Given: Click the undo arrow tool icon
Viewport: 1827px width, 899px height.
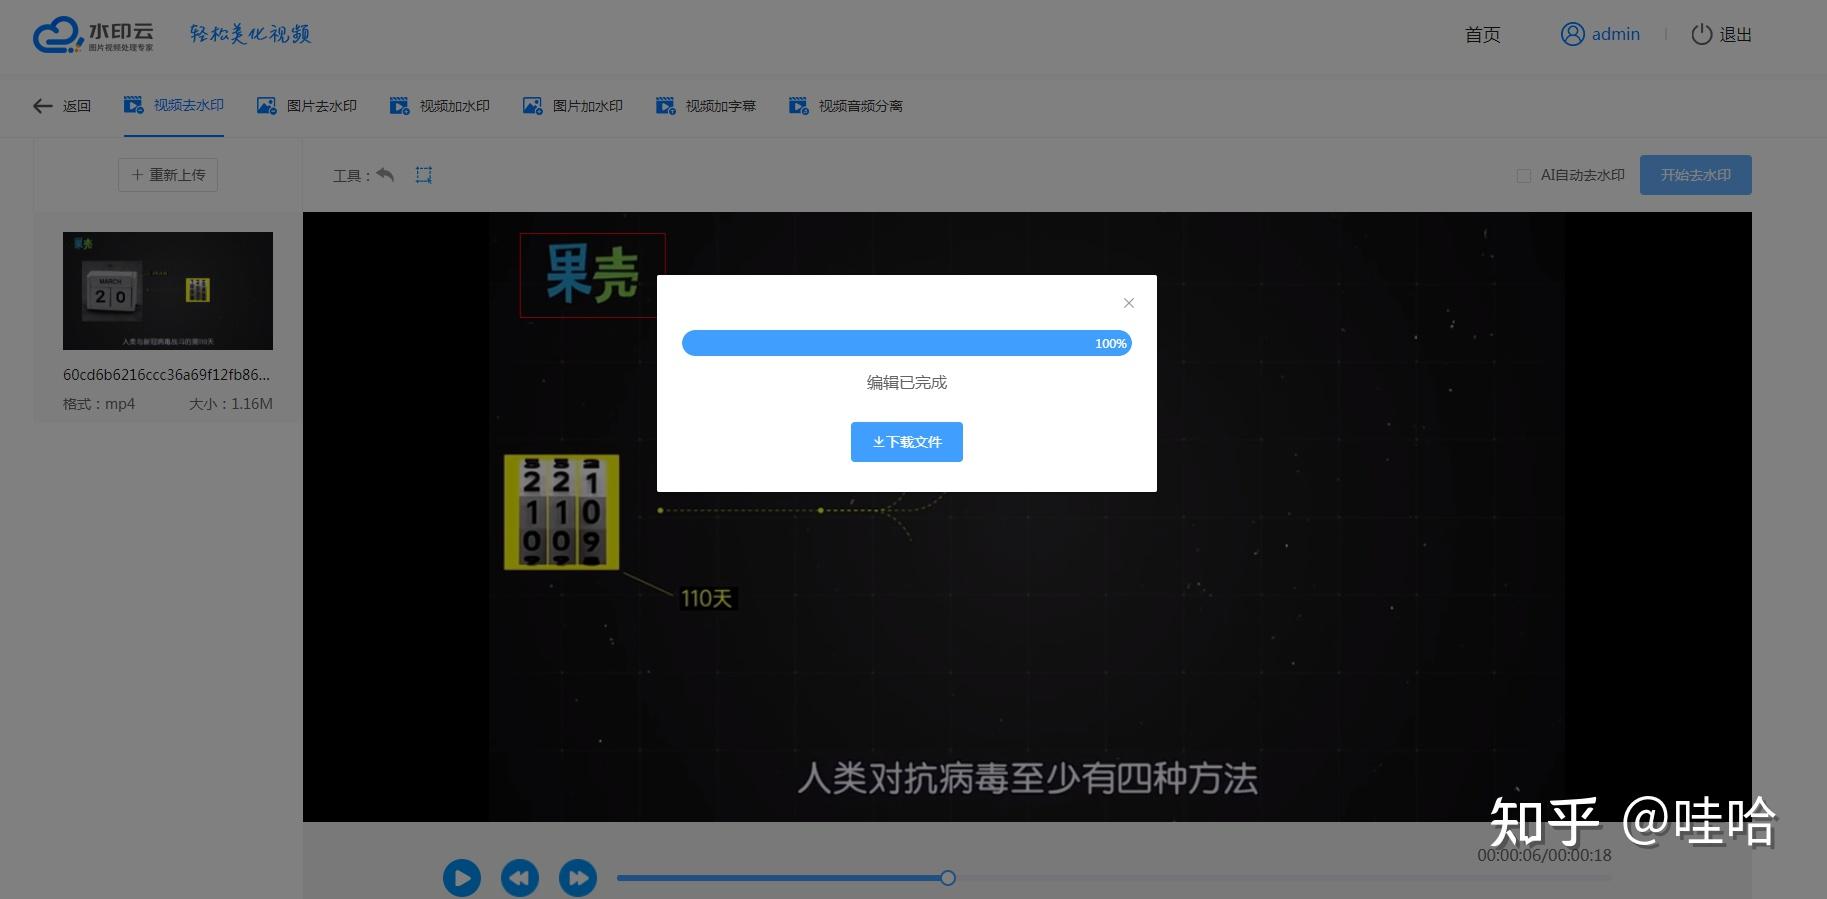Looking at the screenshot, I should tap(385, 175).
